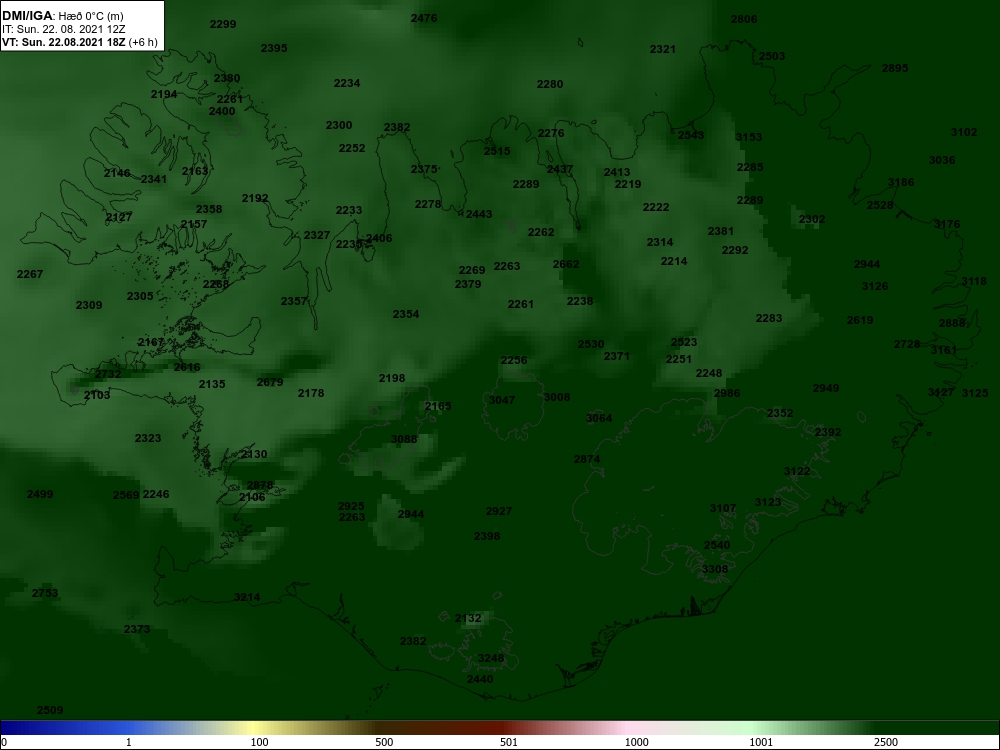Click the 'VT: Sun. 22.08.2021 18Z' valid time
Screen dimensions: 1000x750
(x=64, y=42)
